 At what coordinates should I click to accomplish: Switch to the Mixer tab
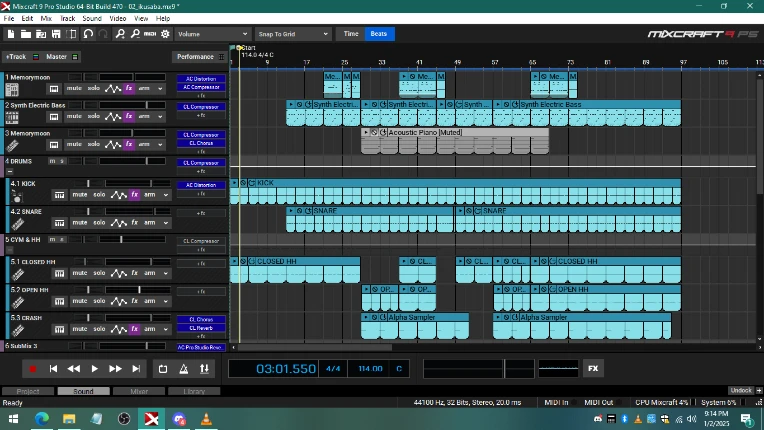[139, 391]
